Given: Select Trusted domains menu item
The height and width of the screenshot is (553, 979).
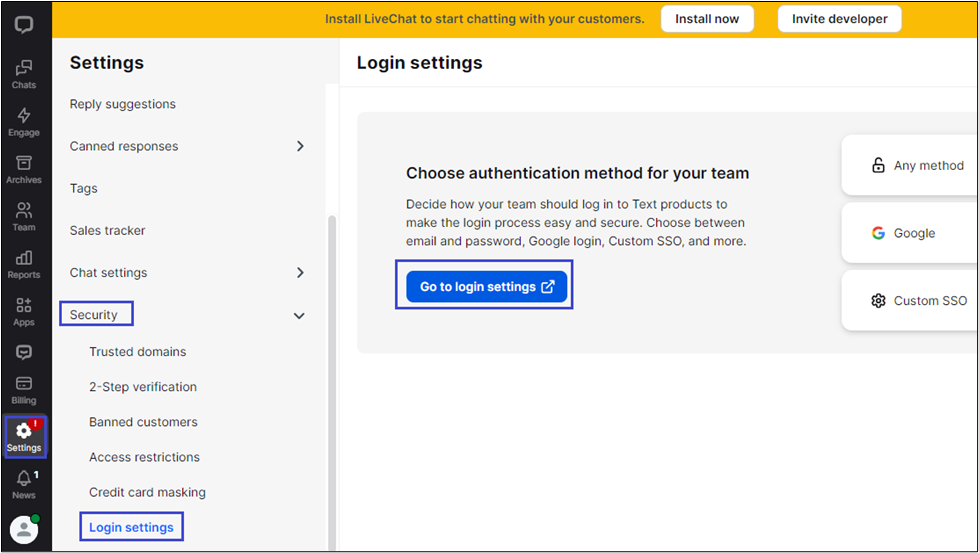Looking at the screenshot, I should (137, 352).
